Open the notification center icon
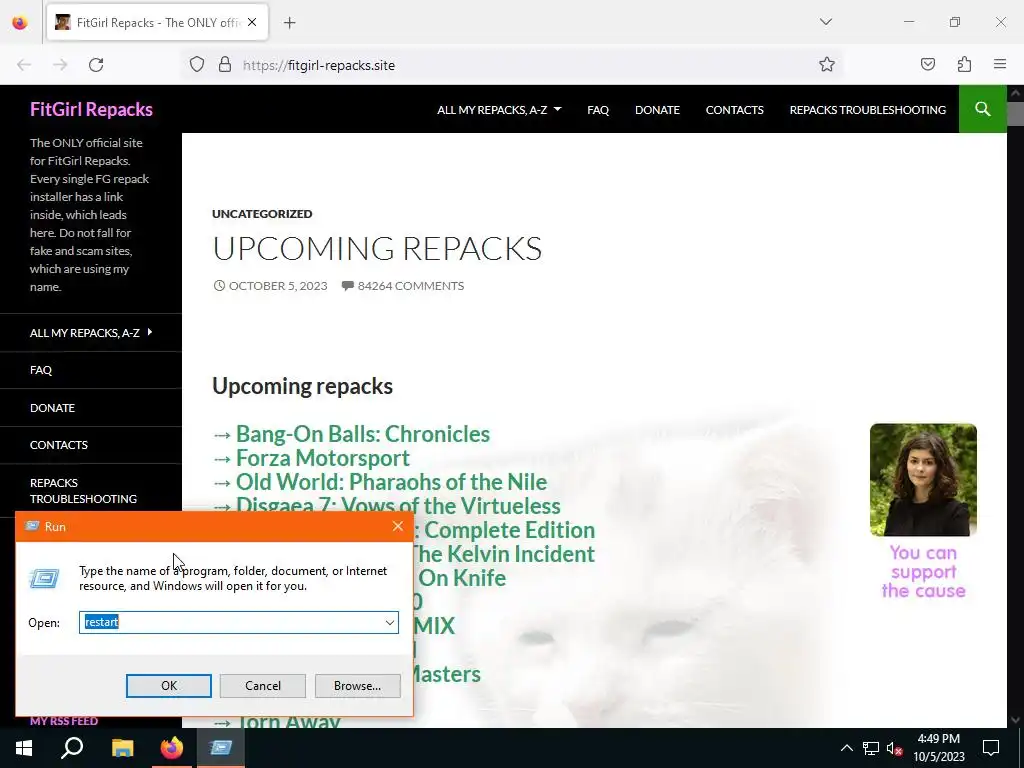The image size is (1024, 768). [x=991, y=748]
